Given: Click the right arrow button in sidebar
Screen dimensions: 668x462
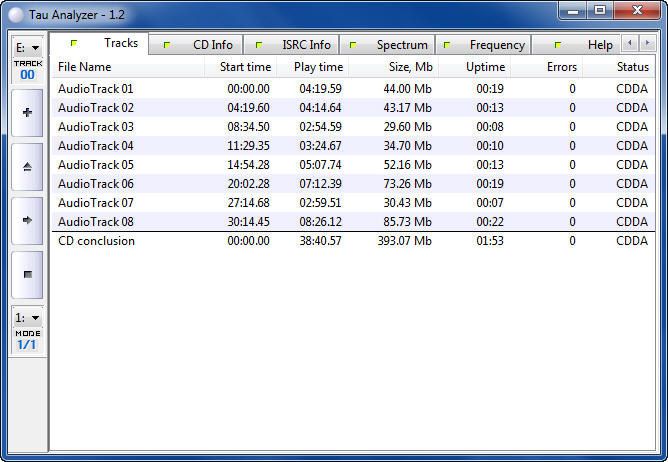Looking at the screenshot, I should point(27,220).
